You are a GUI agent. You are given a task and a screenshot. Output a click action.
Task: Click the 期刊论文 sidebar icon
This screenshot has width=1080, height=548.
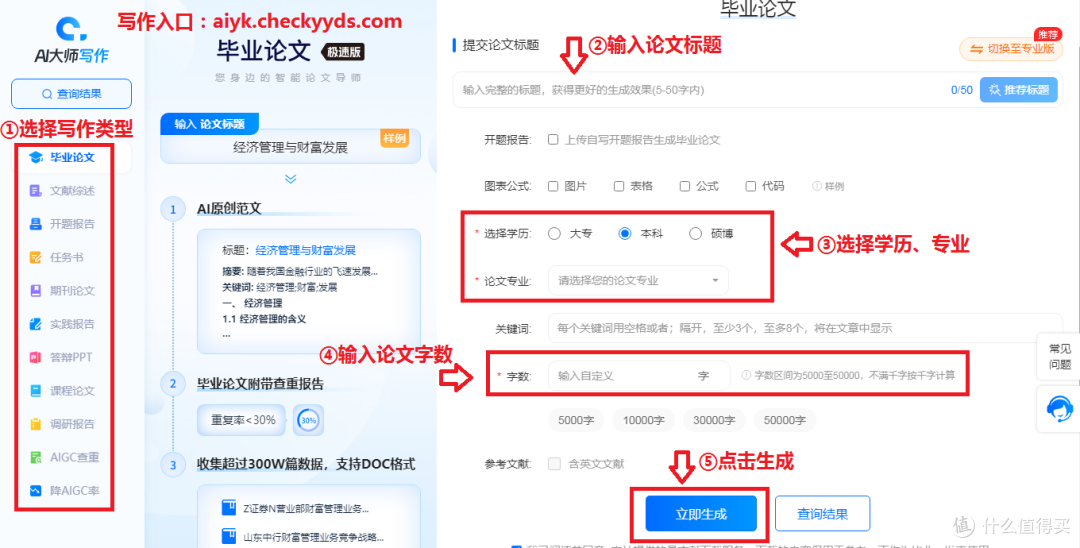point(36,291)
